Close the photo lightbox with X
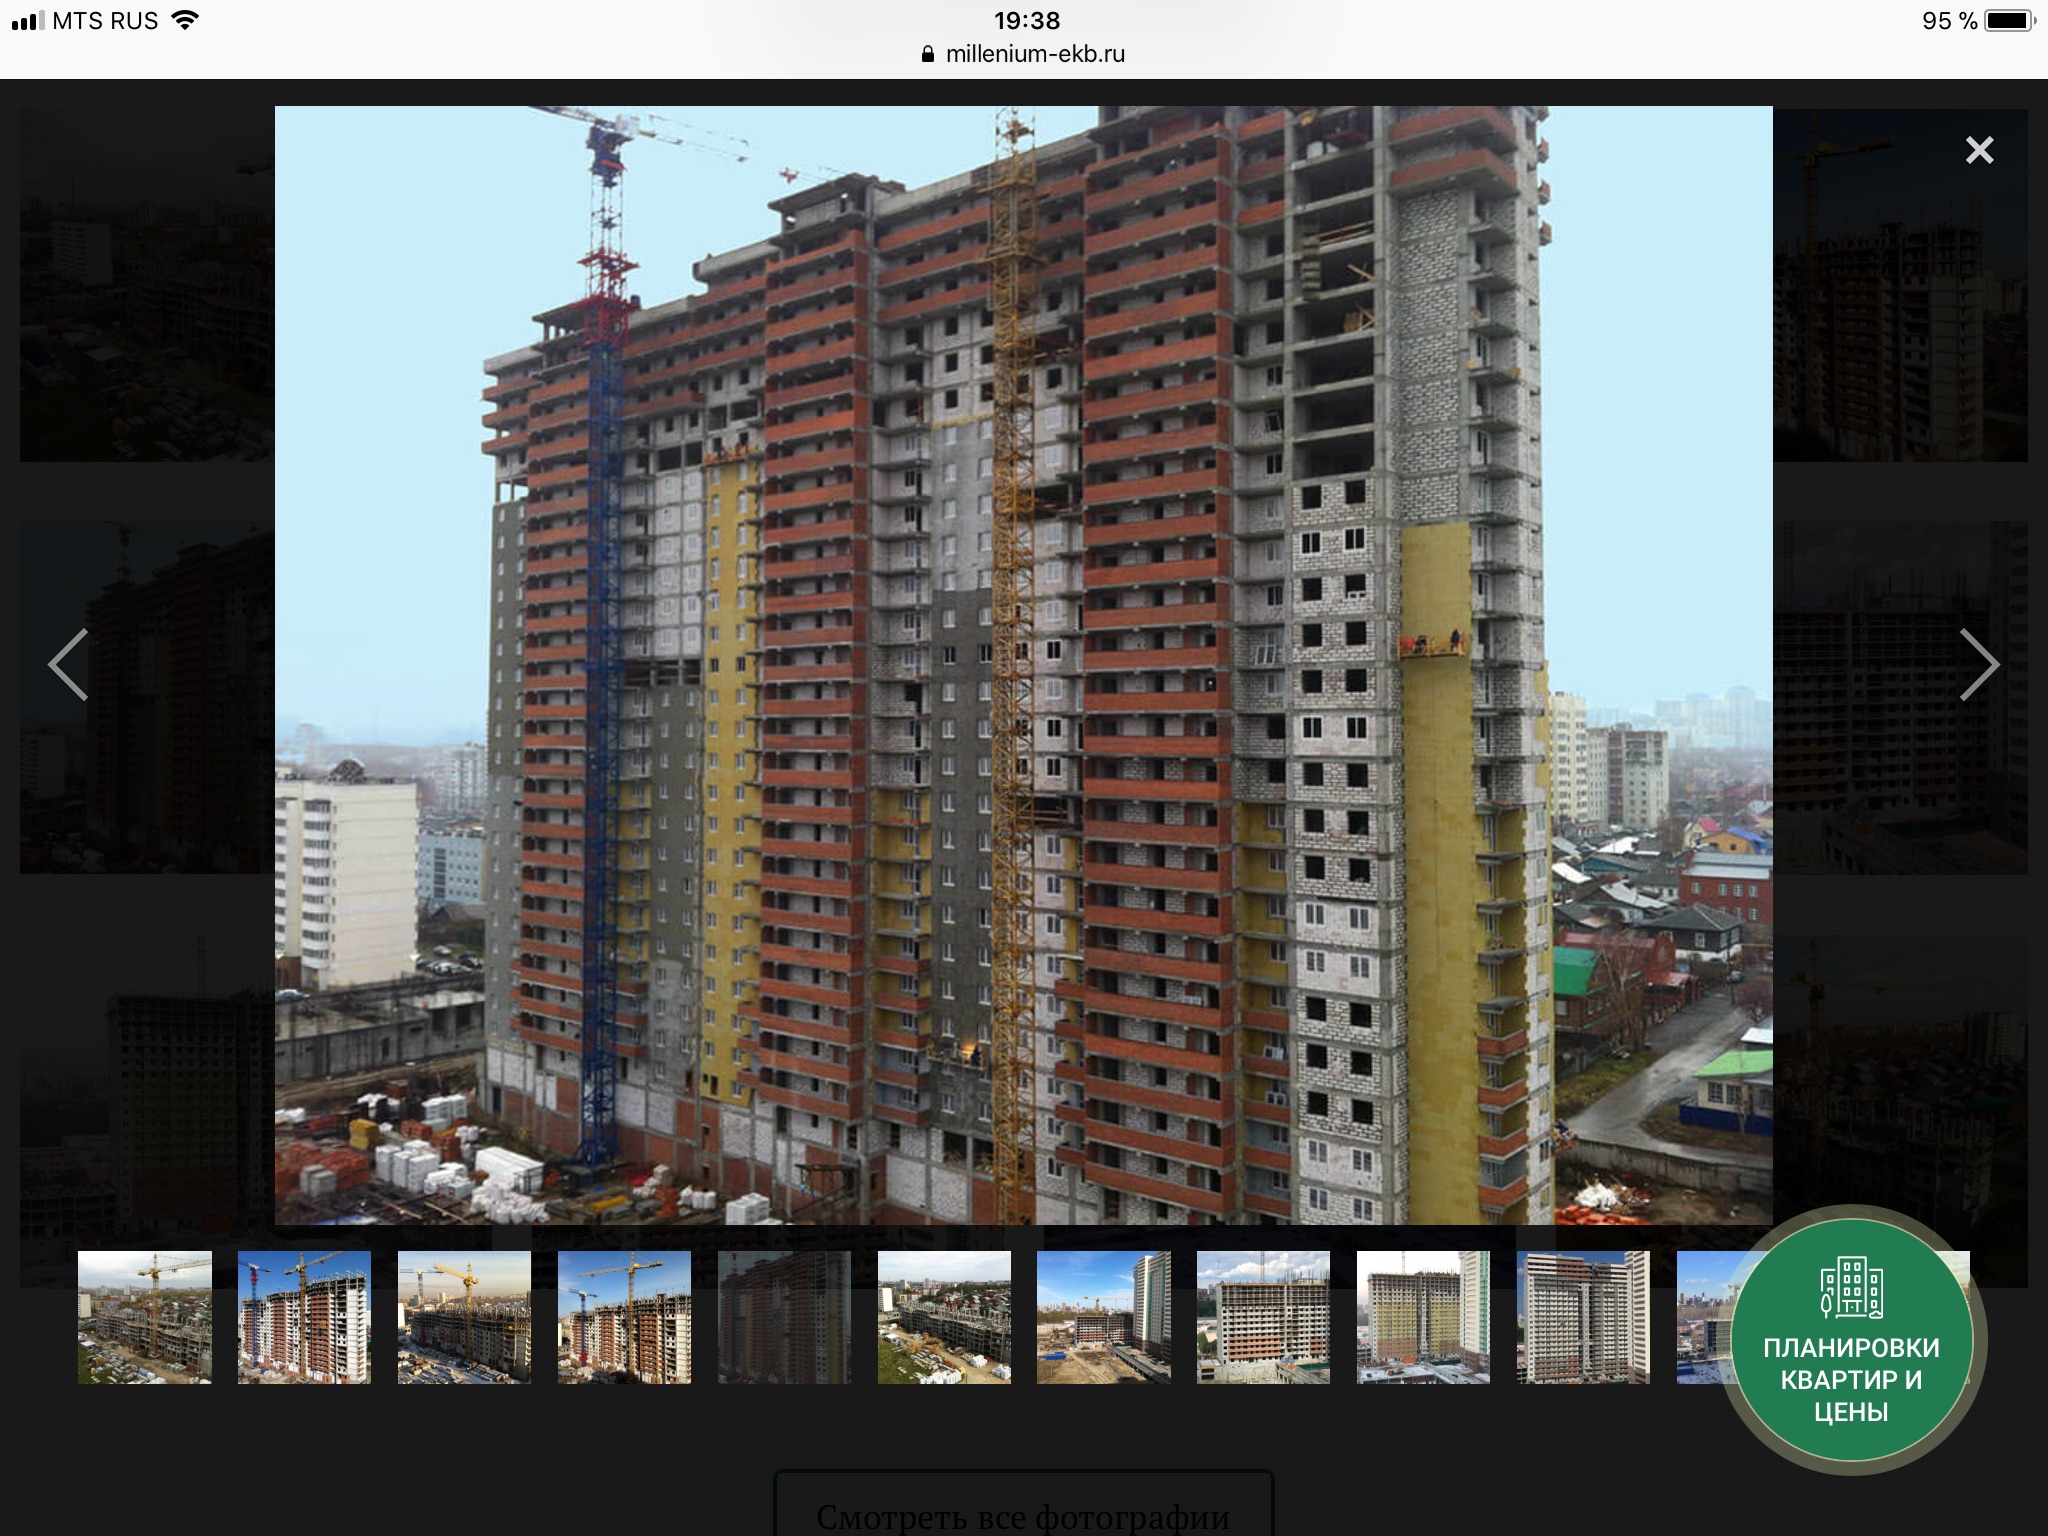Viewport: 2048px width, 1536px height. click(x=1979, y=150)
